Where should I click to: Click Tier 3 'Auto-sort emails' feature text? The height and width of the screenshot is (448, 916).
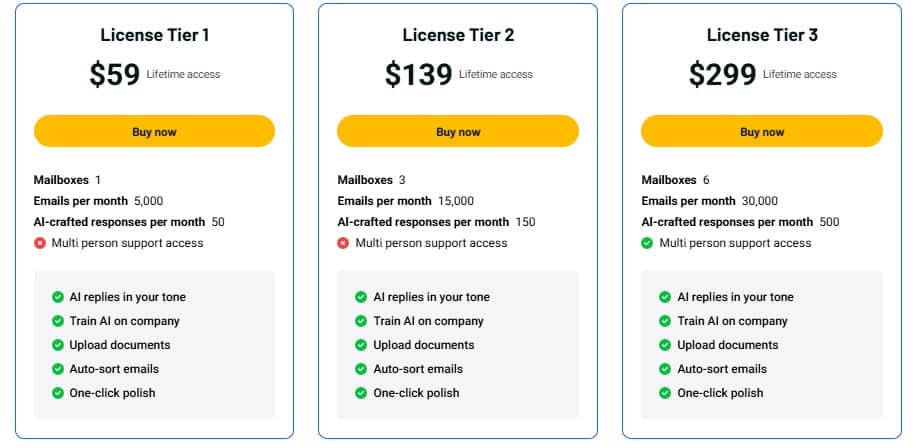pos(722,369)
